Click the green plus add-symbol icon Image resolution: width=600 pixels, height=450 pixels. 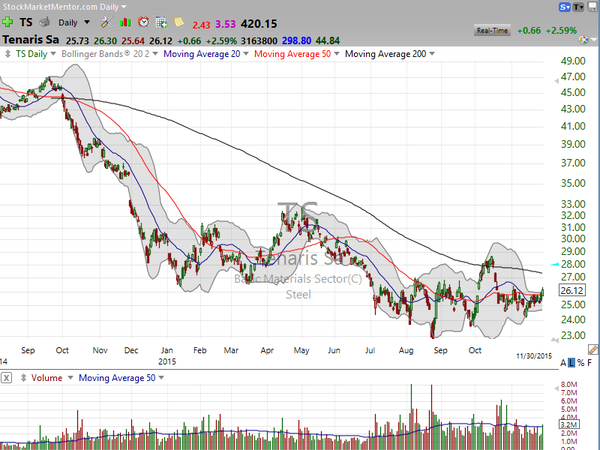pos(7,22)
